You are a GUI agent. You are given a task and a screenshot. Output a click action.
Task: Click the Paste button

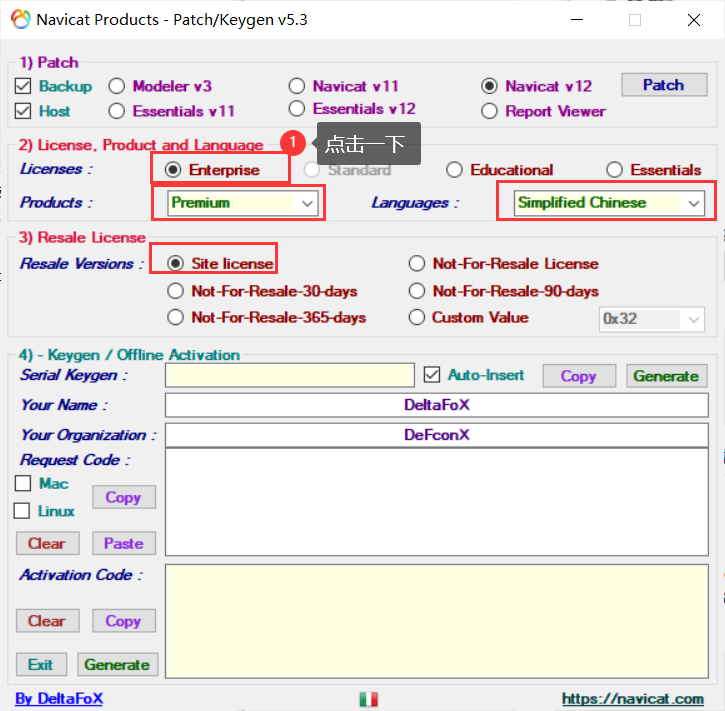[x=124, y=543]
